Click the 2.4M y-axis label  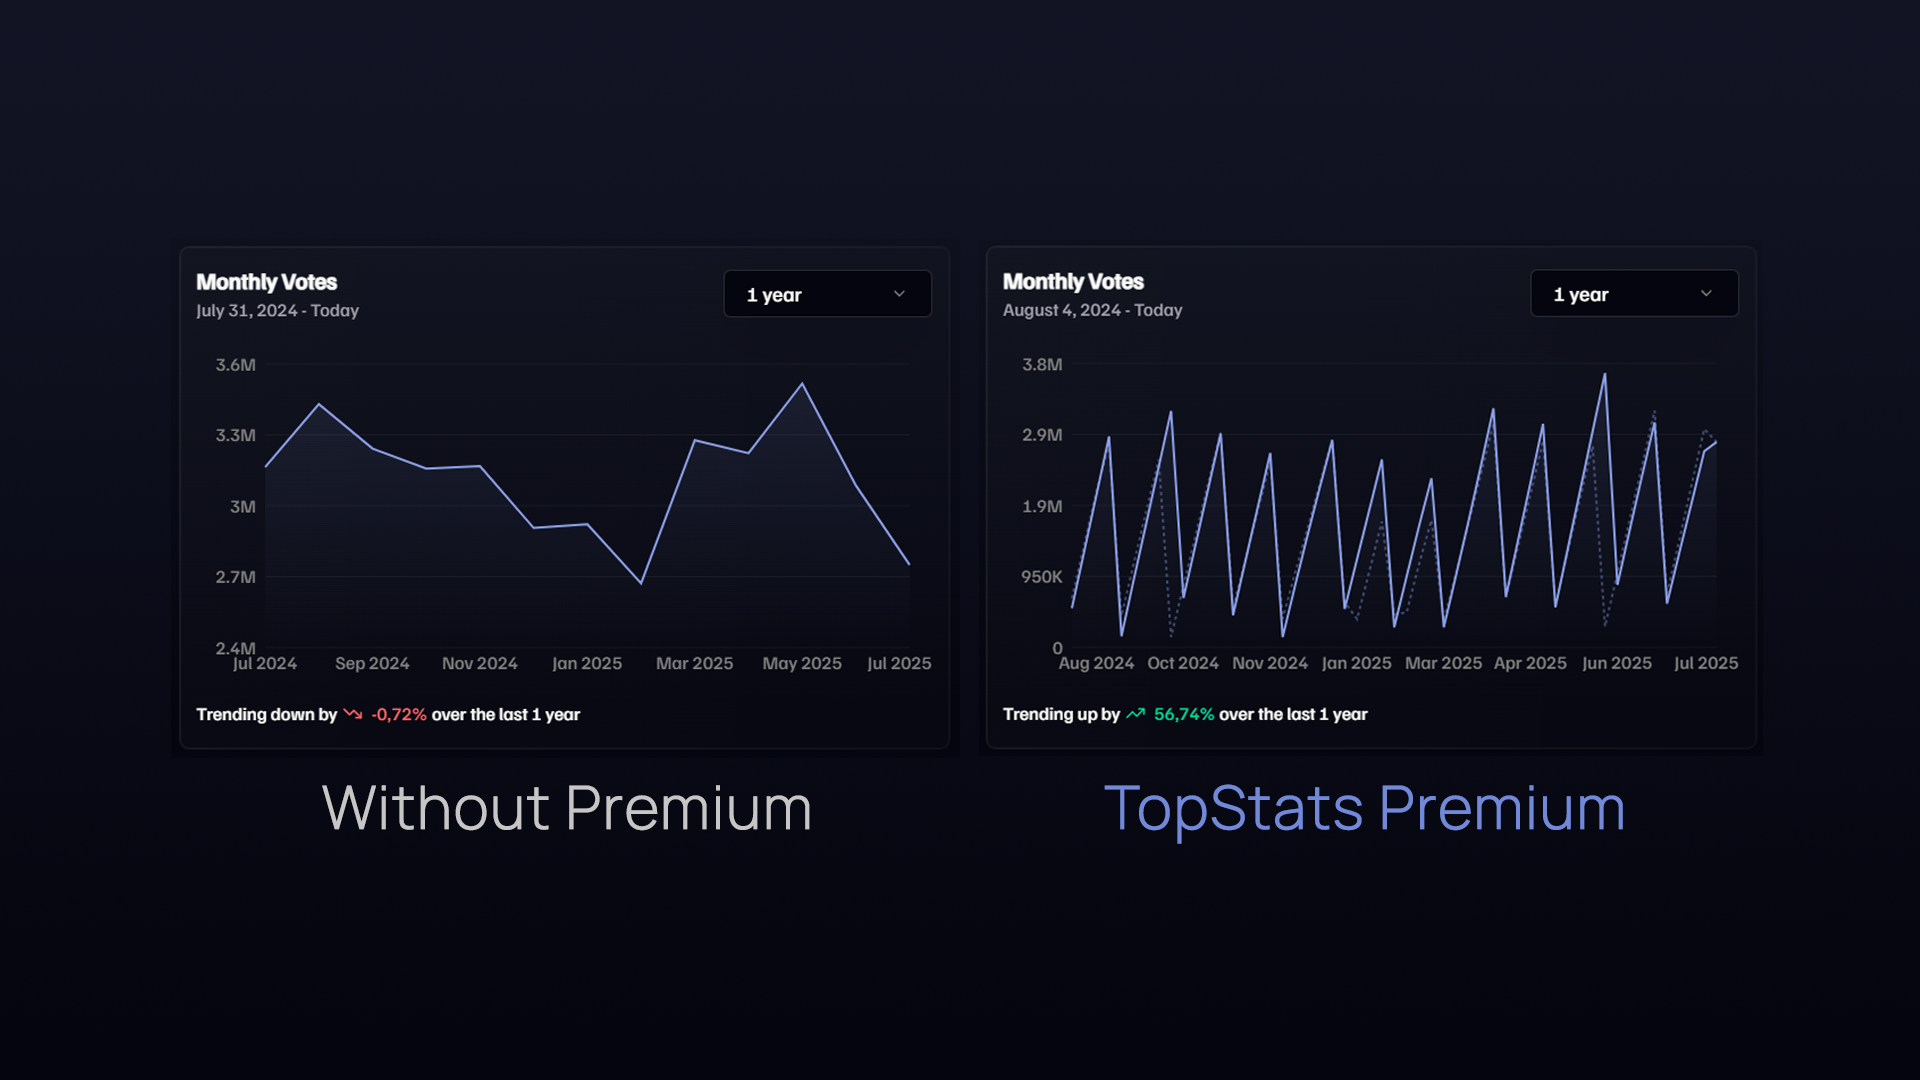(x=236, y=648)
